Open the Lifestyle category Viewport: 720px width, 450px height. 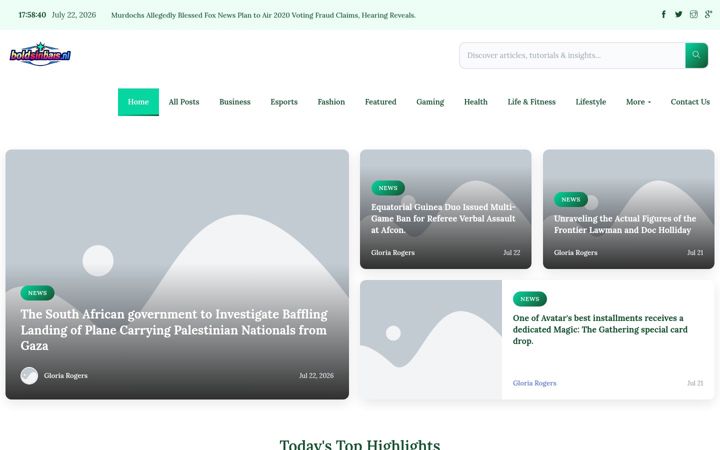591,102
